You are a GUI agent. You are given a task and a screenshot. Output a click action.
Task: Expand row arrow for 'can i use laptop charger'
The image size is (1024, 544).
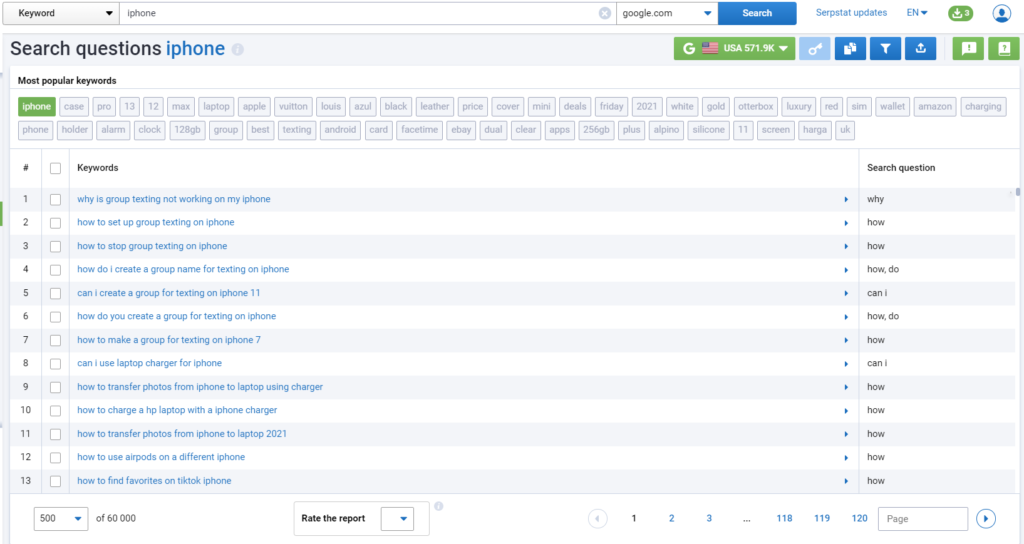846,364
